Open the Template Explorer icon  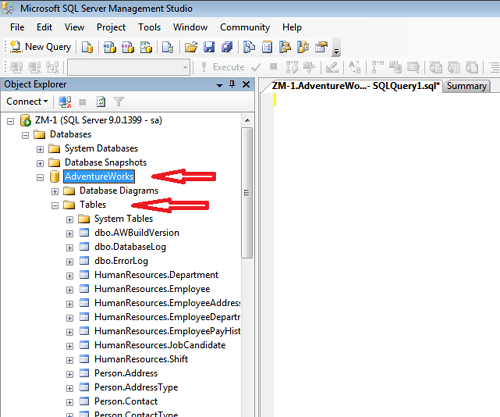coord(303,47)
